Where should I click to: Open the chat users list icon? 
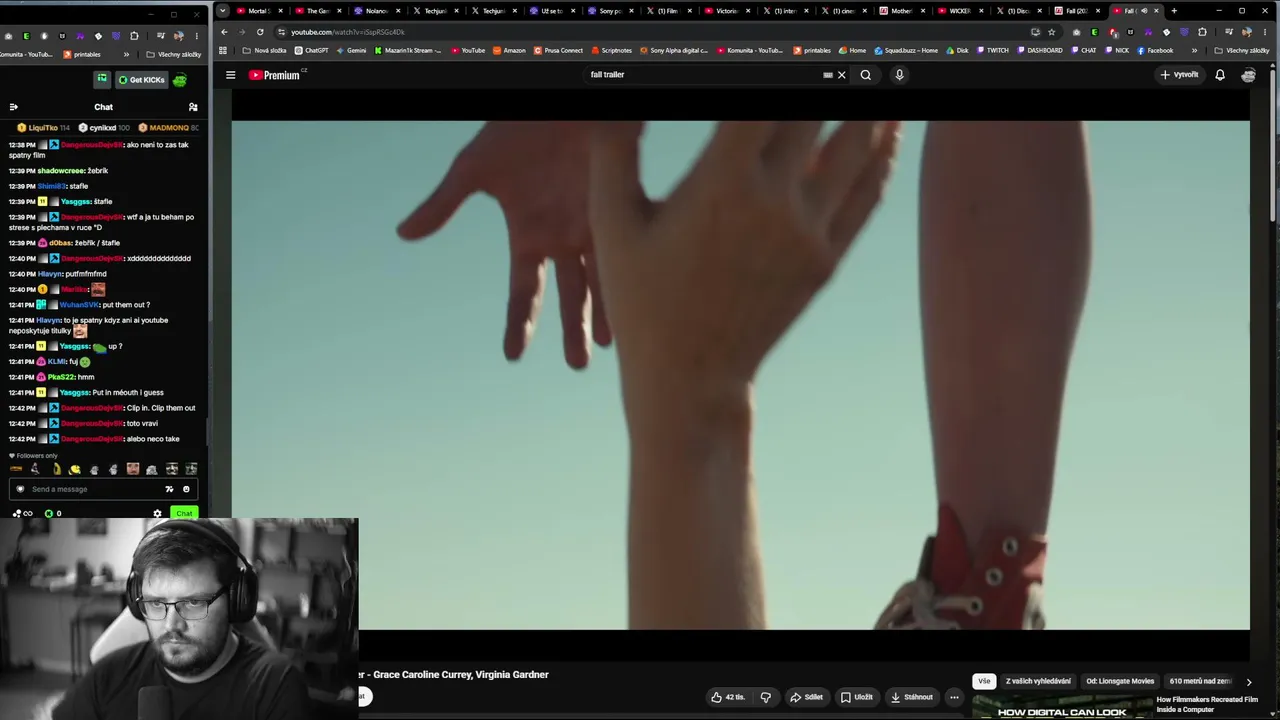(x=193, y=107)
